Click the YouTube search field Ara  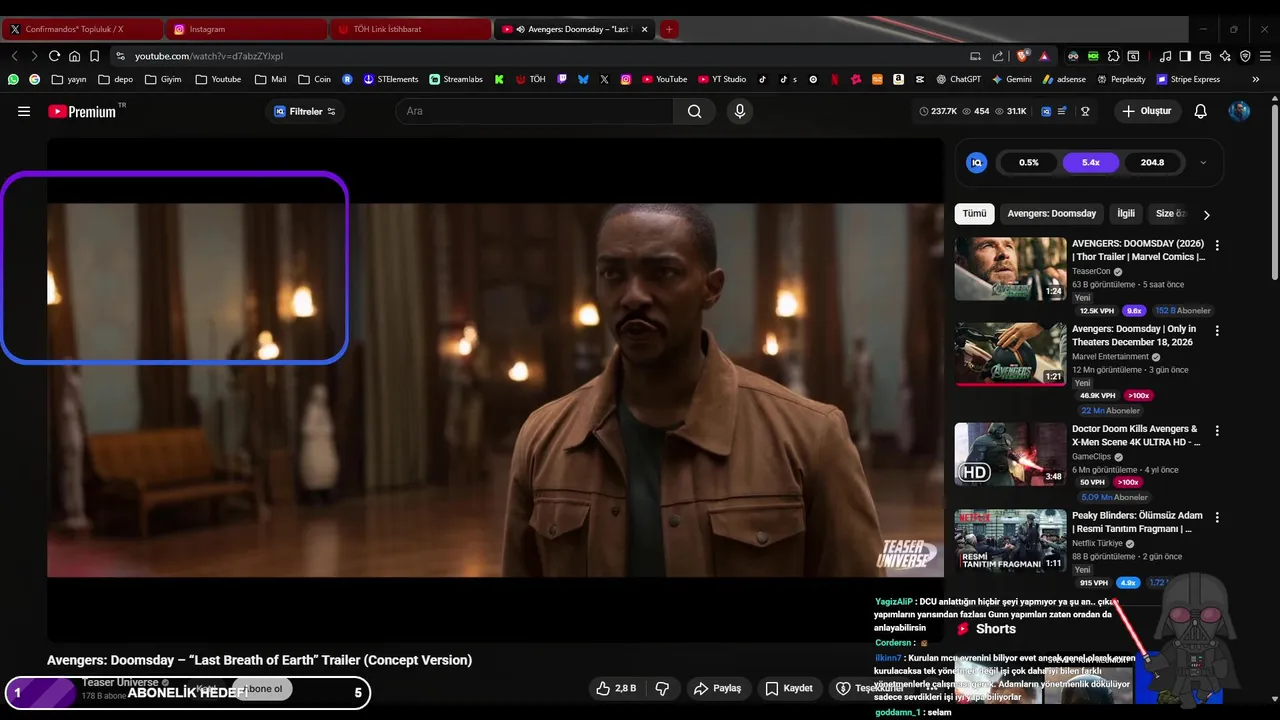point(534,111)
